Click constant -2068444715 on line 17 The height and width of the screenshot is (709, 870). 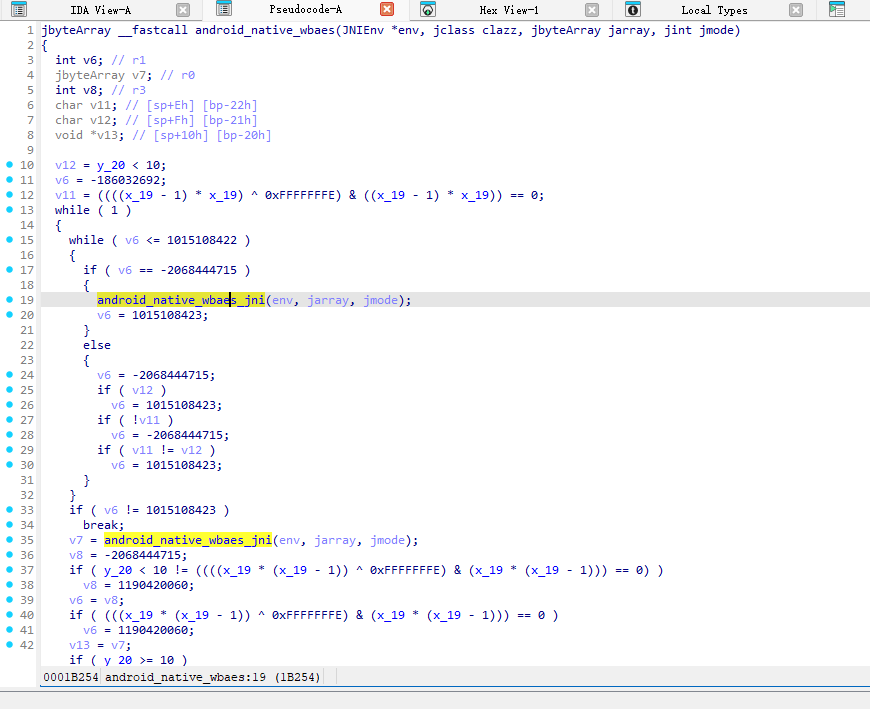point(199,270)
